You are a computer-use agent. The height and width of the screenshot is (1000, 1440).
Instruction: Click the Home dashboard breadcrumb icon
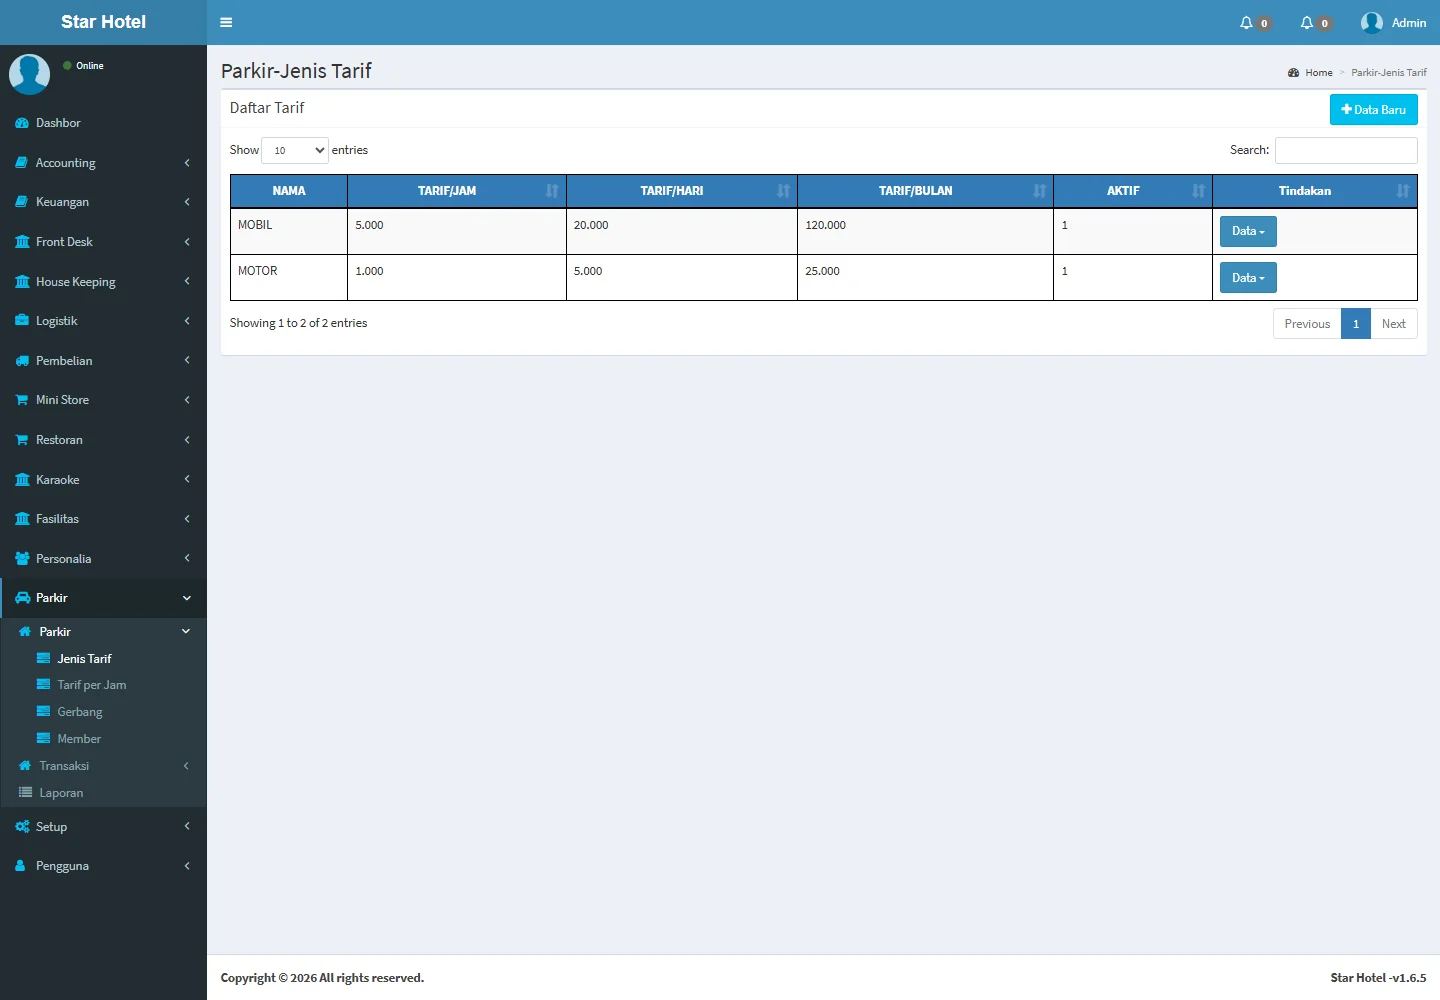click(x=1293, y=73)
